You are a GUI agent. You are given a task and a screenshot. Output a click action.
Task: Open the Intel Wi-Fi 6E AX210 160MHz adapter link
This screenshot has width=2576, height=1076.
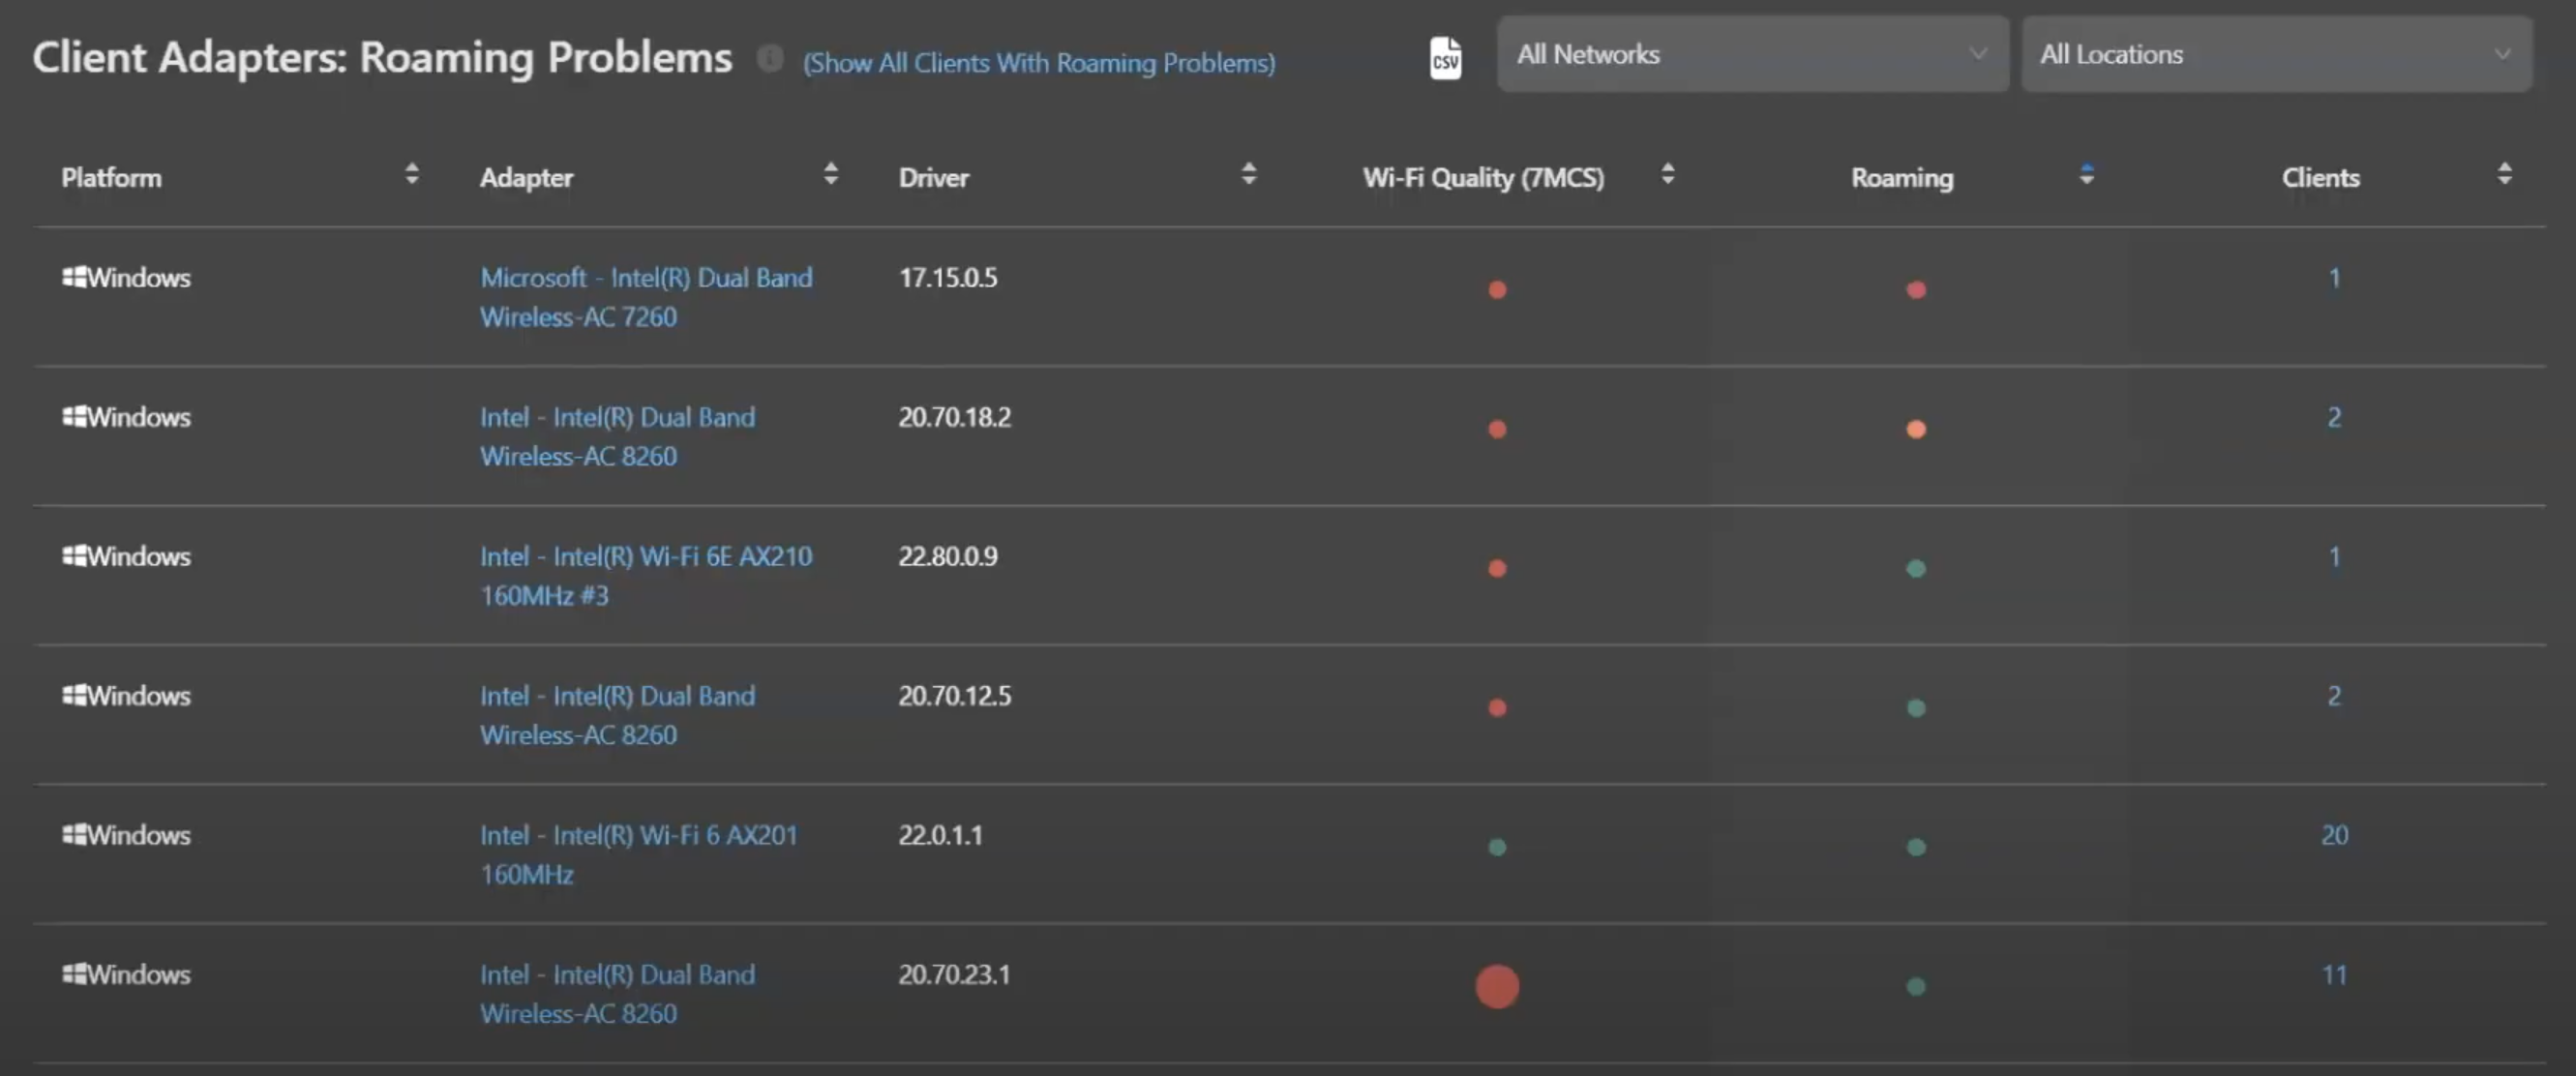click(646, 576)
